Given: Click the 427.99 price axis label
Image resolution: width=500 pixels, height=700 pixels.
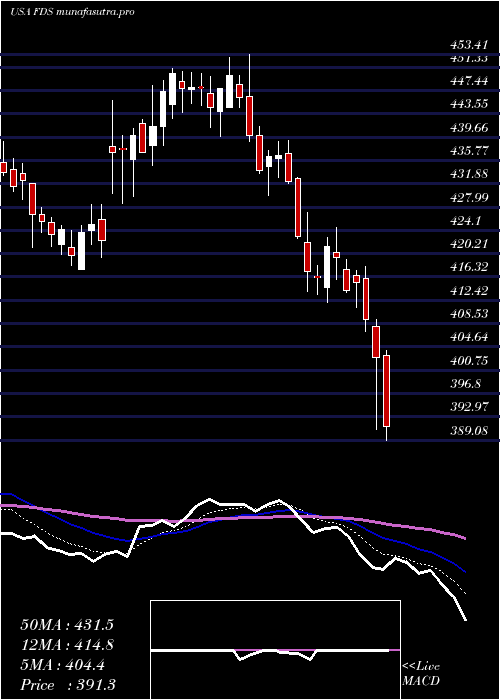Looking at the screenshot, I should point(471,197).
